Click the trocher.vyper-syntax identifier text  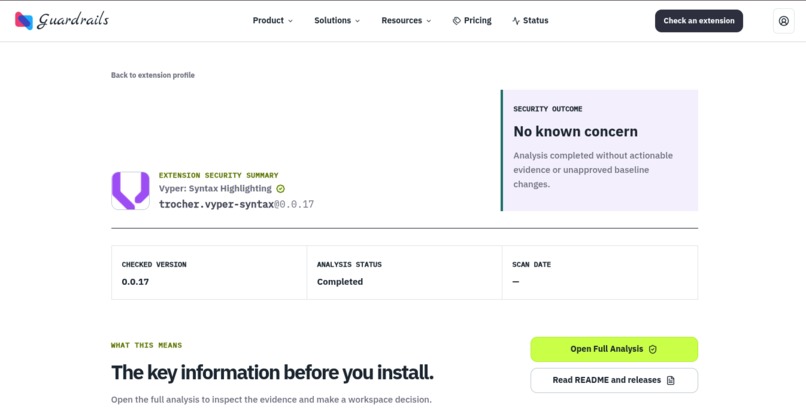pos(216,204)
